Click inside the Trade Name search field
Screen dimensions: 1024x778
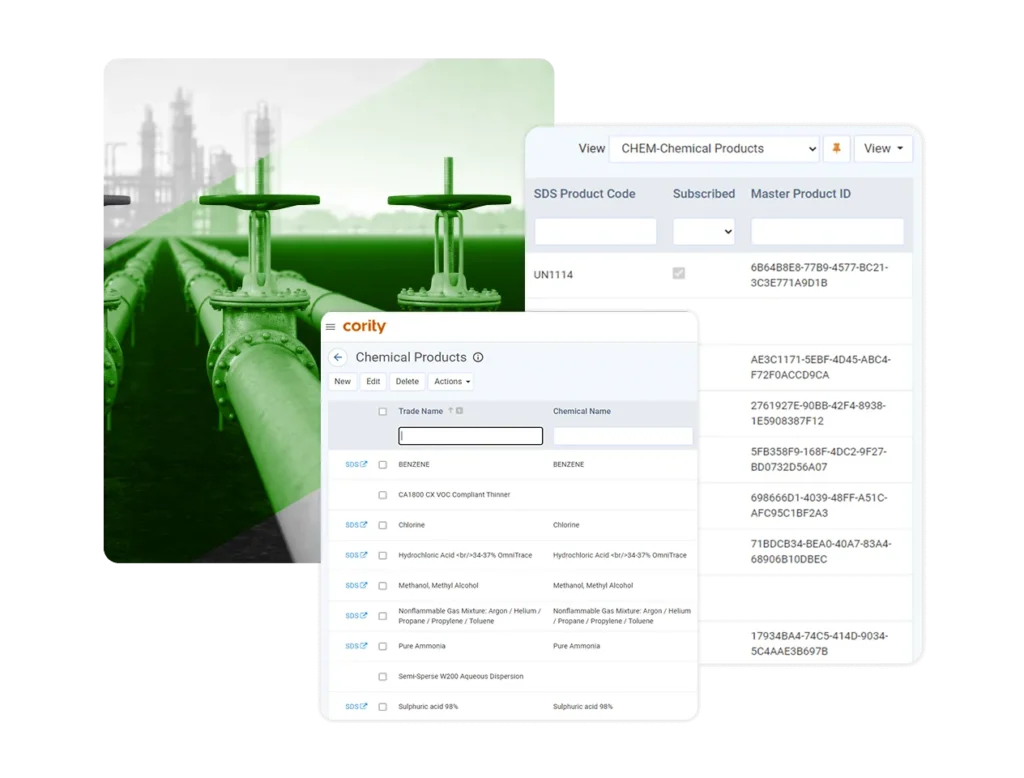[470, 436]
